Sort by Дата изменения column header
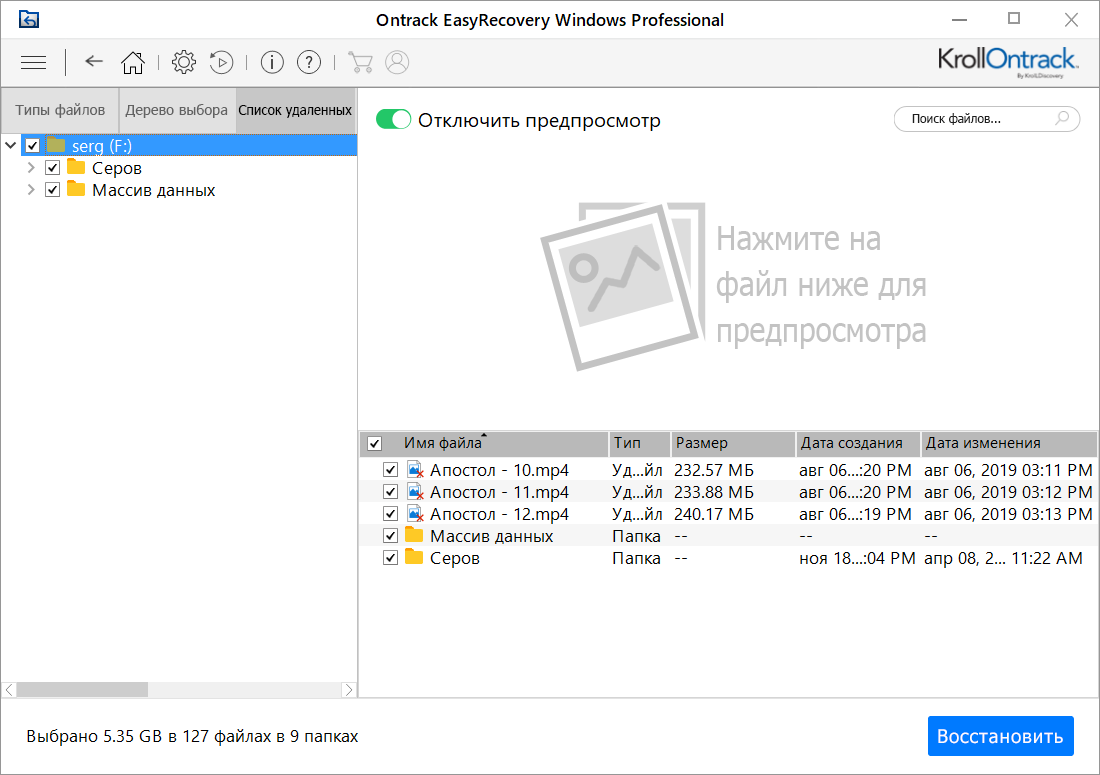The height and width of the screenshot is (775, 1100). pyautogui.click(x=1009, y=443)
